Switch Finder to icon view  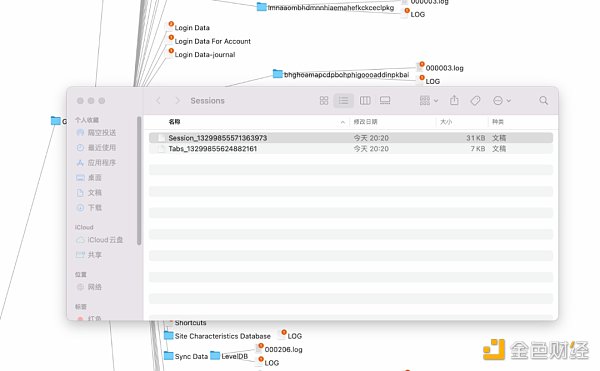[324, 101]
